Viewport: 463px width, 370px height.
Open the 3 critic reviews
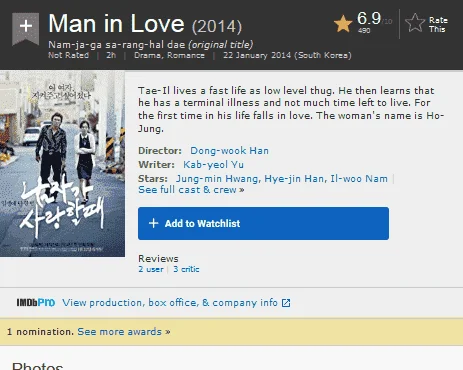pyautogui.click(x=186, y=269)
